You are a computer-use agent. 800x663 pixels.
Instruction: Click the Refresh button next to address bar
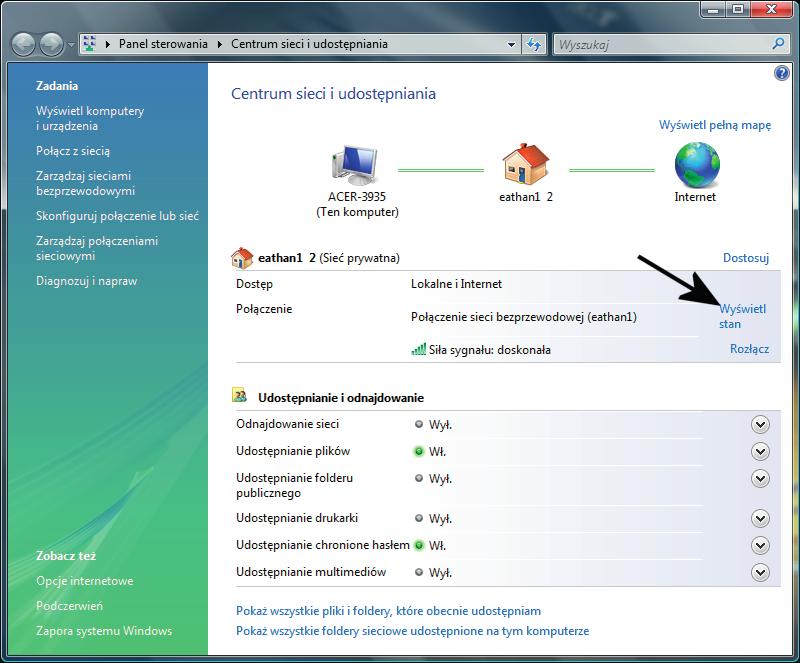pos(534,44)
